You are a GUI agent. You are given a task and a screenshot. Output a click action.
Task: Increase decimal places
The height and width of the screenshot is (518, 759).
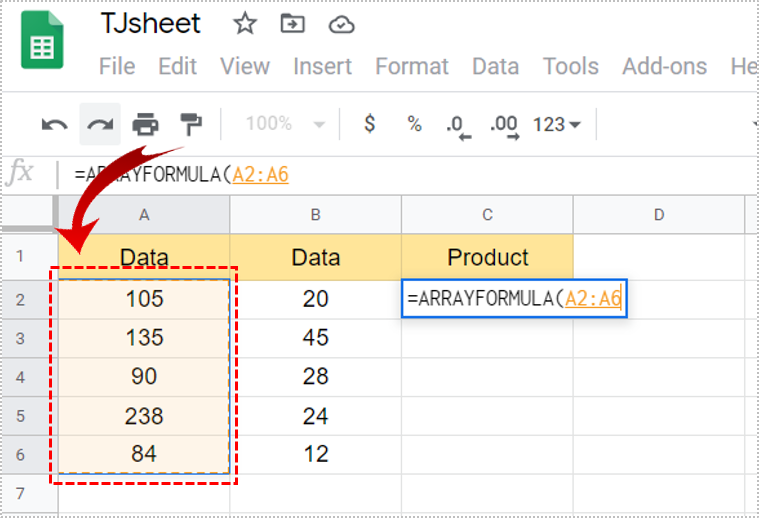(502, 125)
